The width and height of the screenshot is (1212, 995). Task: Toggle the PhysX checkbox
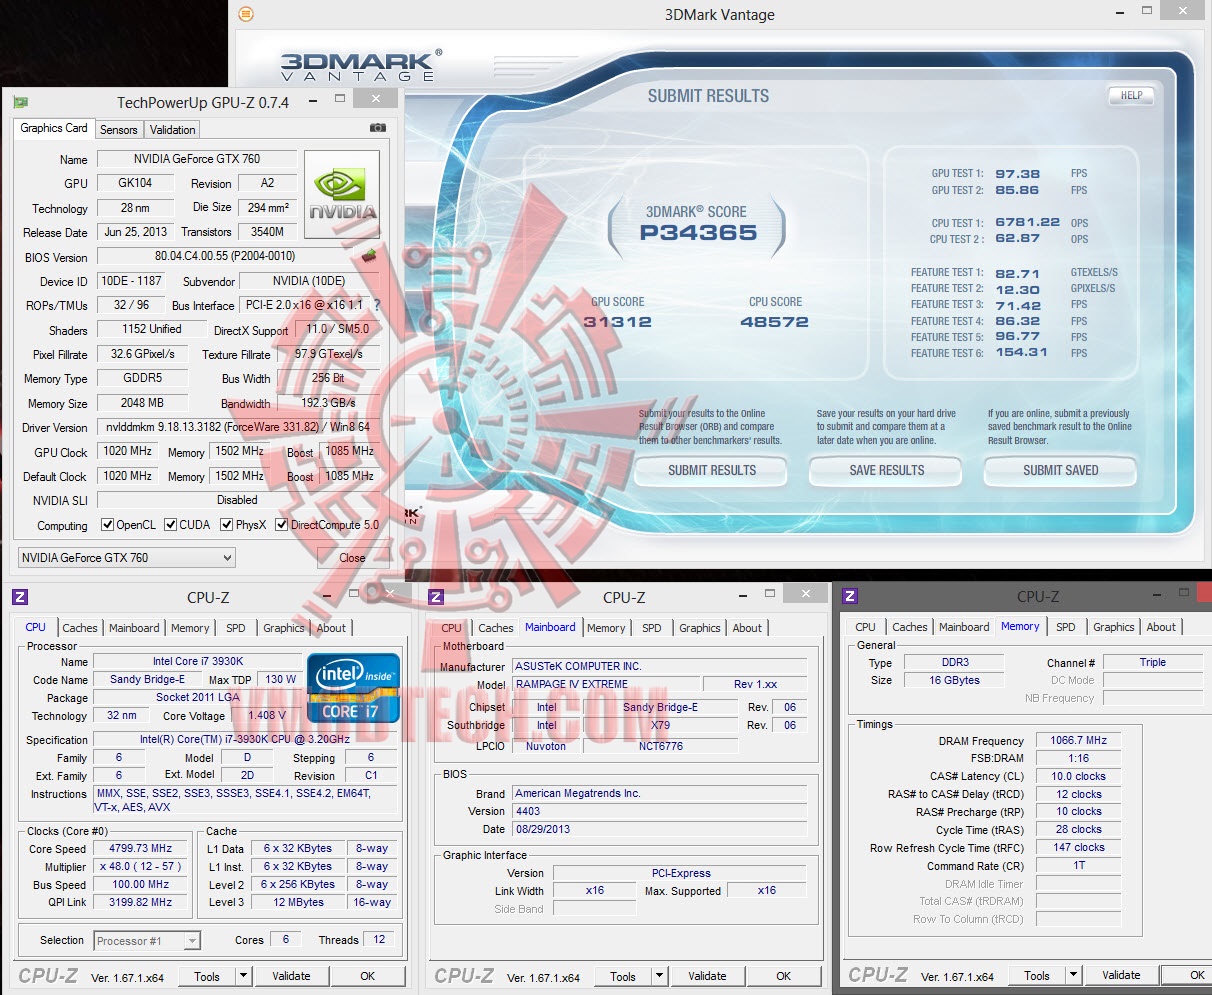click(x=227, y=524)
